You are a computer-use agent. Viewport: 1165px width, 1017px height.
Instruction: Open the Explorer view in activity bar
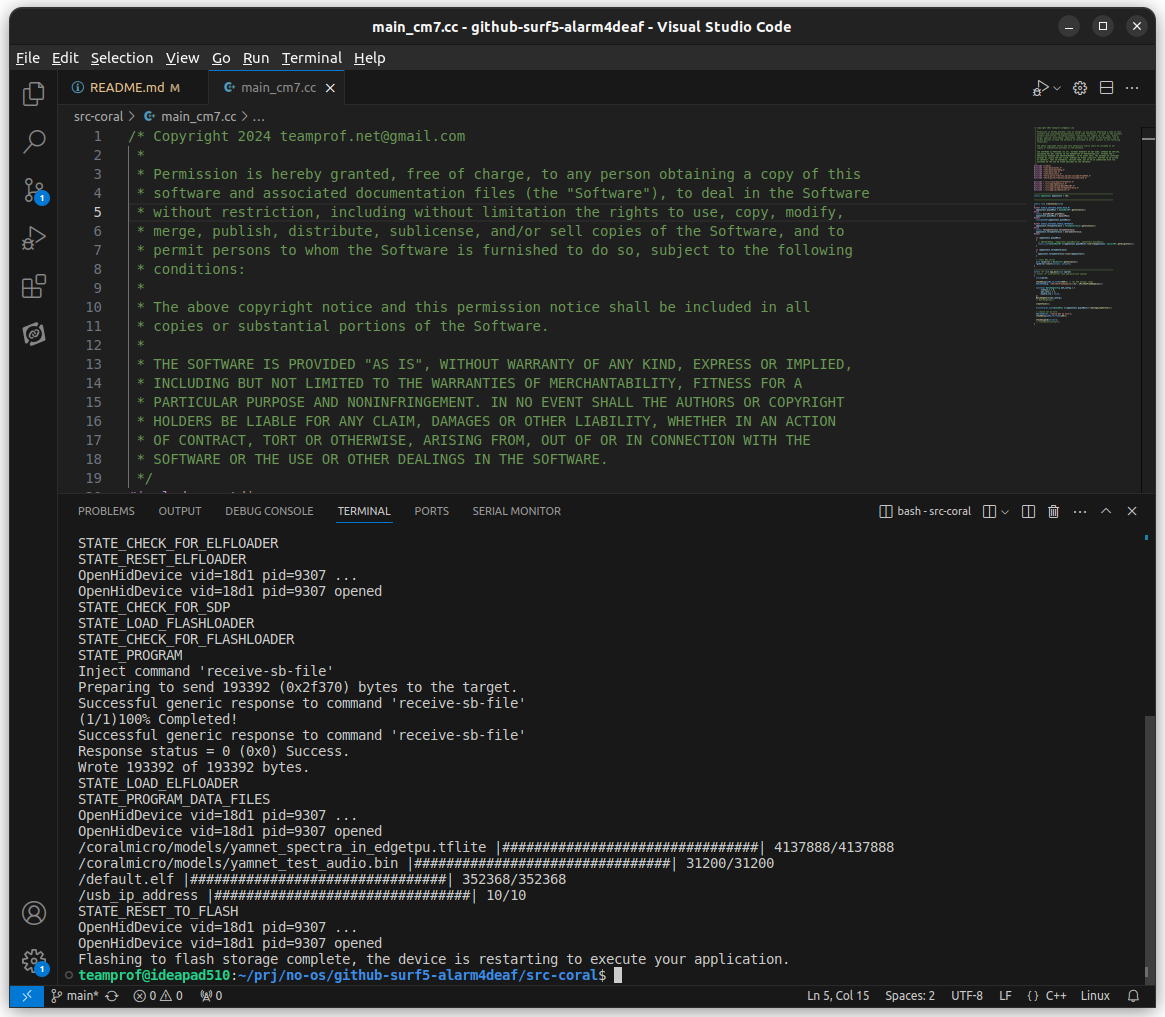click(33, 94)
